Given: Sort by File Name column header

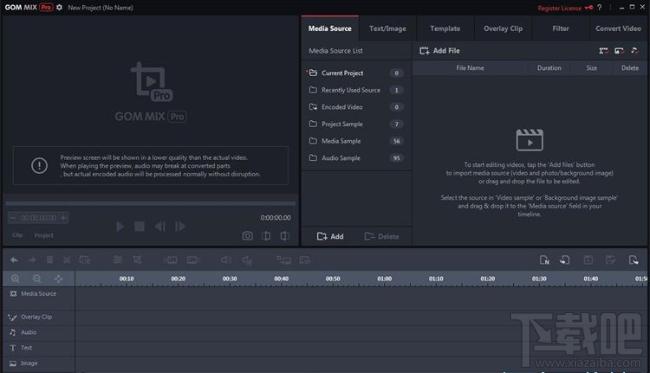Looking at the screenshot, I should (x=470, y=68).
